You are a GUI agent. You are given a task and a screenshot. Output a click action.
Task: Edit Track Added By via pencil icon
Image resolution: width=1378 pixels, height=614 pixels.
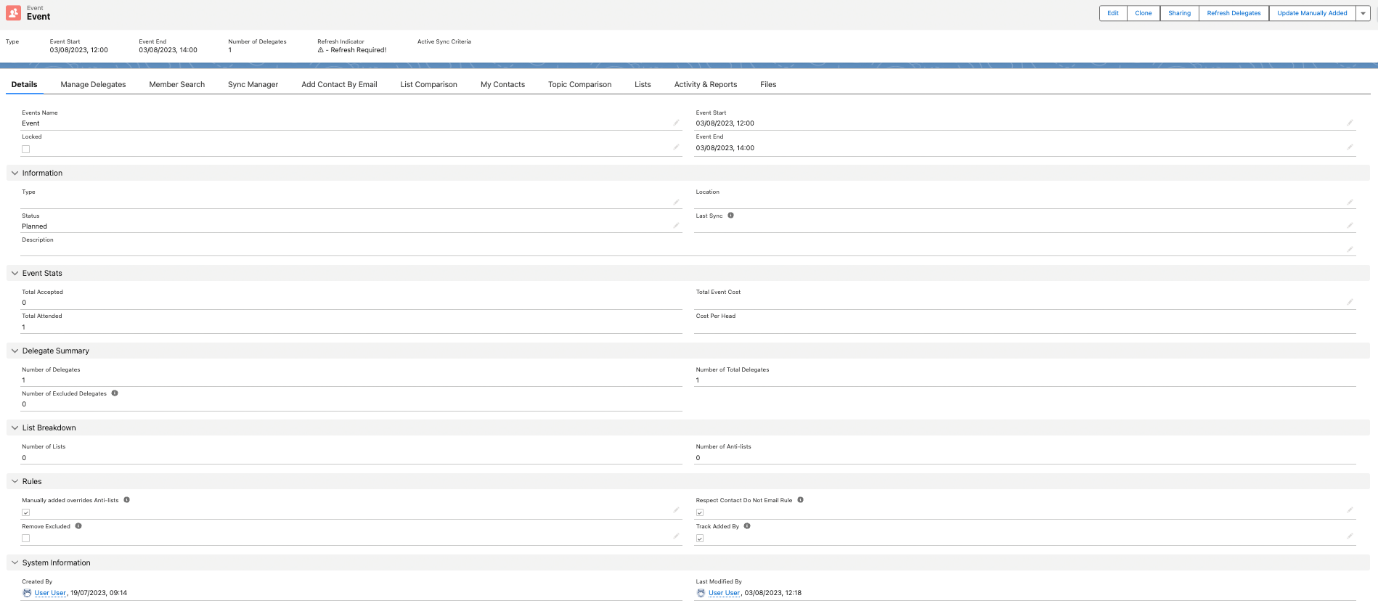point(1350,536)
